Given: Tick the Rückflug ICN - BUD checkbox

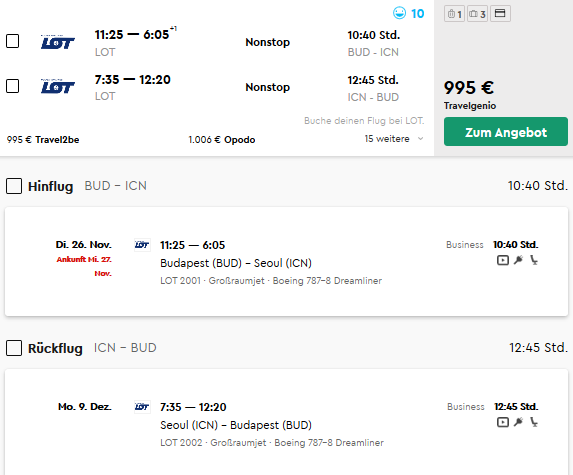Looking at the screenshot, I should tap(14, 348).
